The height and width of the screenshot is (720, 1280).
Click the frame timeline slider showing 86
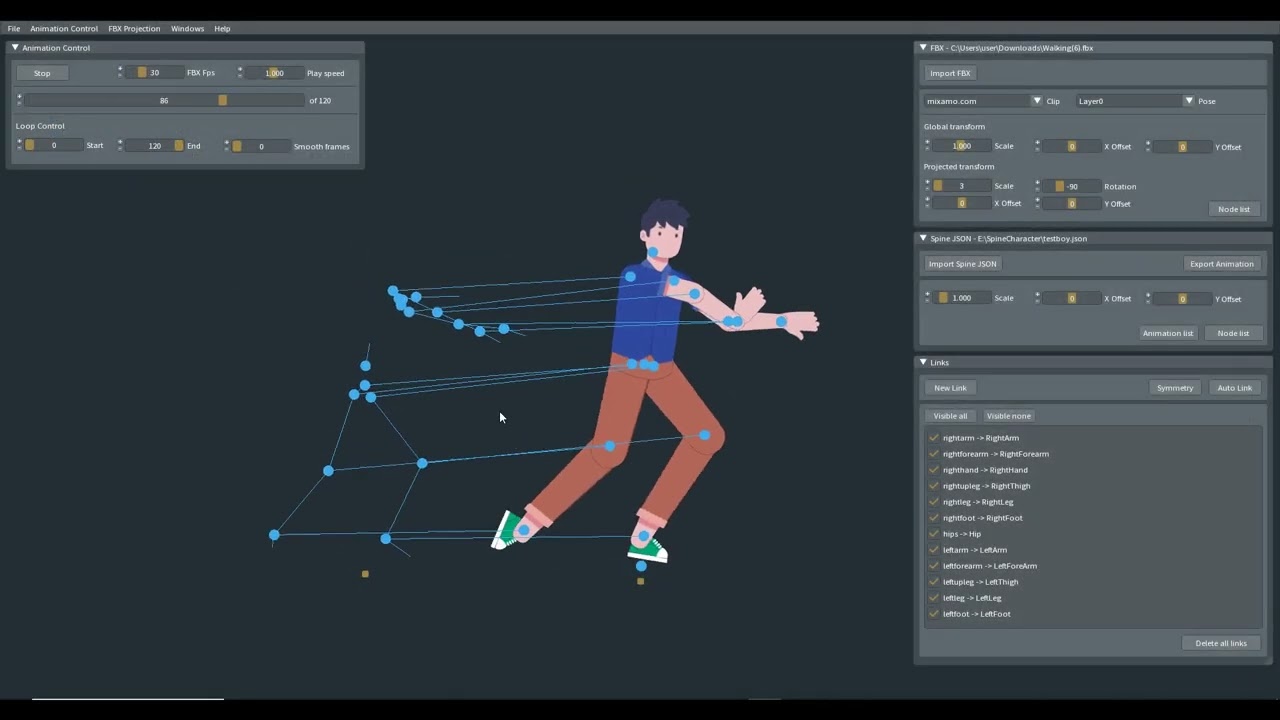[164, 100]
